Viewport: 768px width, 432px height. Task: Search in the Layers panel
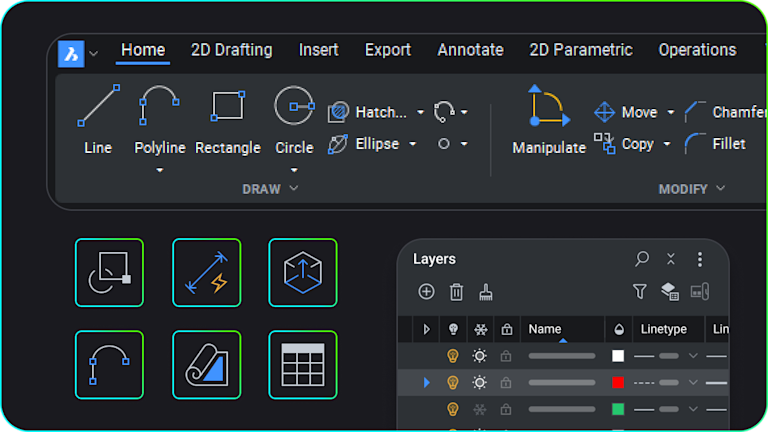(x=642, y=259)
